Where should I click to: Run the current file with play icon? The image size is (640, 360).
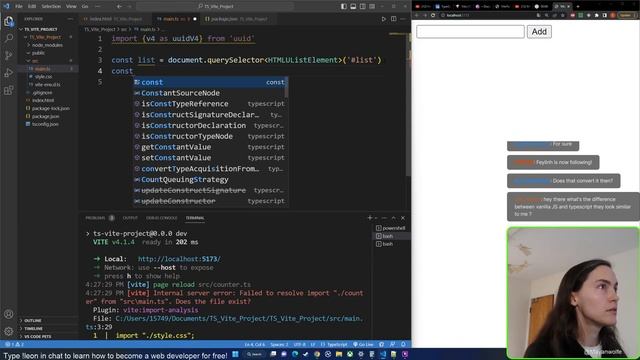[384, 19]
